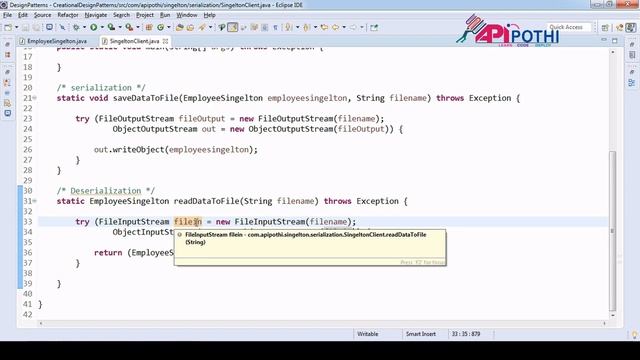Open the Navigate menu
This screenshot has width=640, height=360.
pos(96,15)
